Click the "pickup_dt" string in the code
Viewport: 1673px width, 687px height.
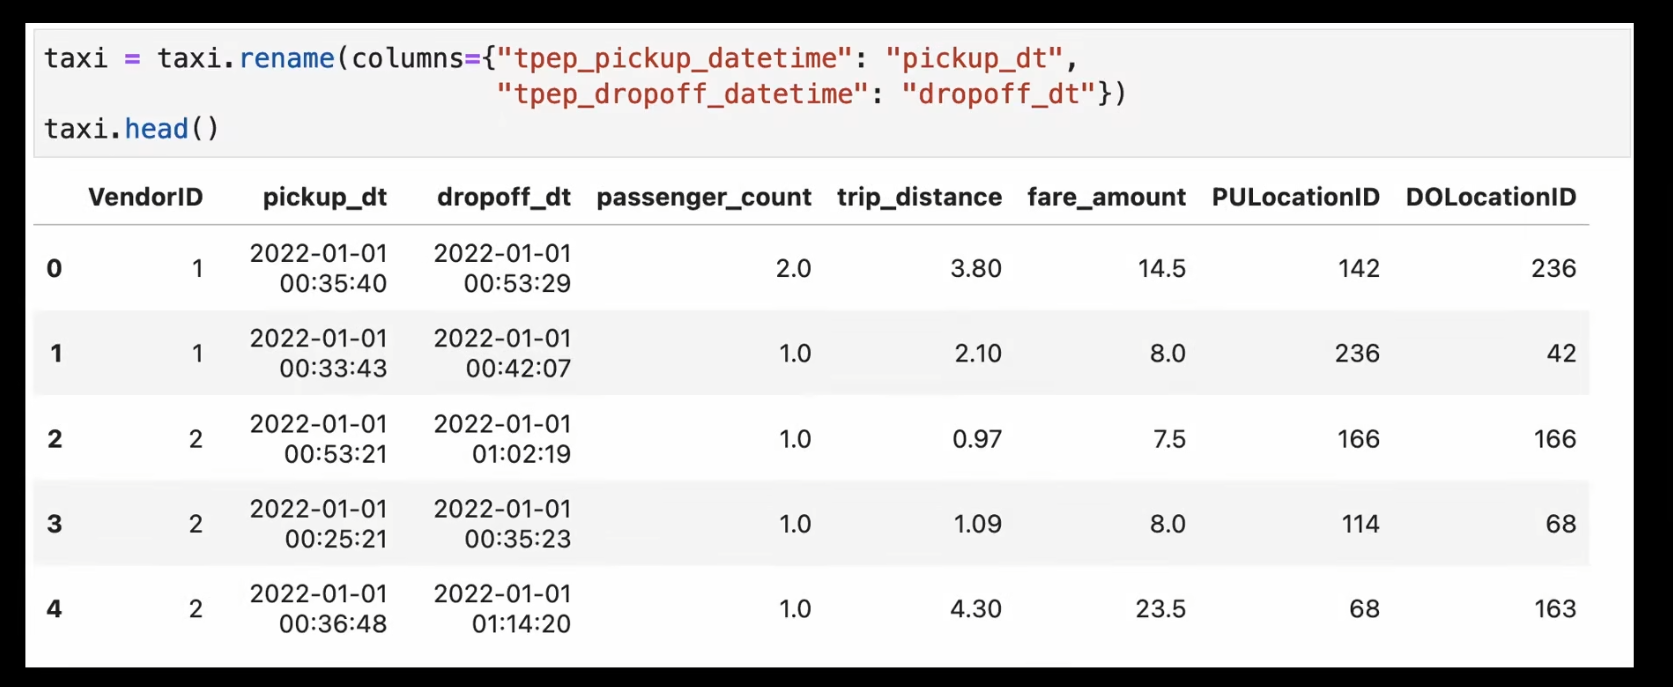[973, 58]
